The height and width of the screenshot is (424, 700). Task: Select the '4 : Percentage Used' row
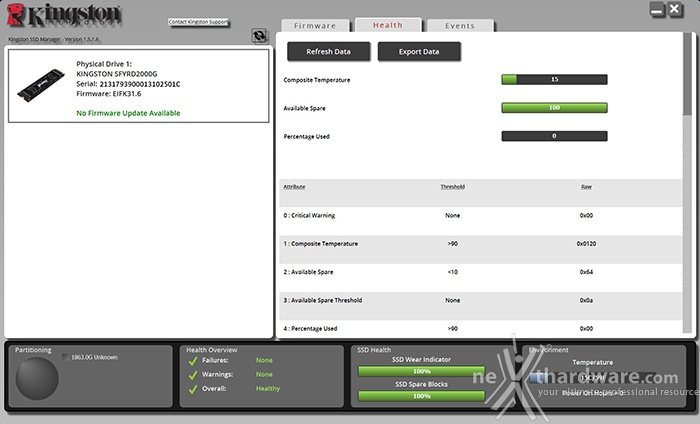481,329
